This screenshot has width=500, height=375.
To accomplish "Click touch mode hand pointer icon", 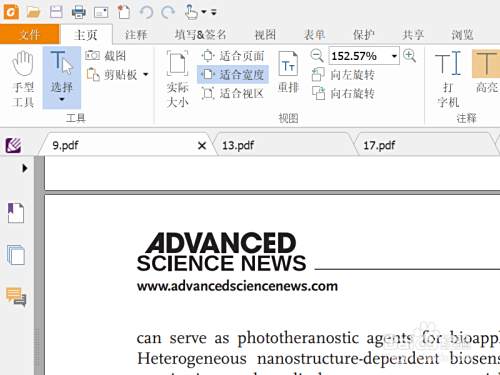I will point(191,12).
